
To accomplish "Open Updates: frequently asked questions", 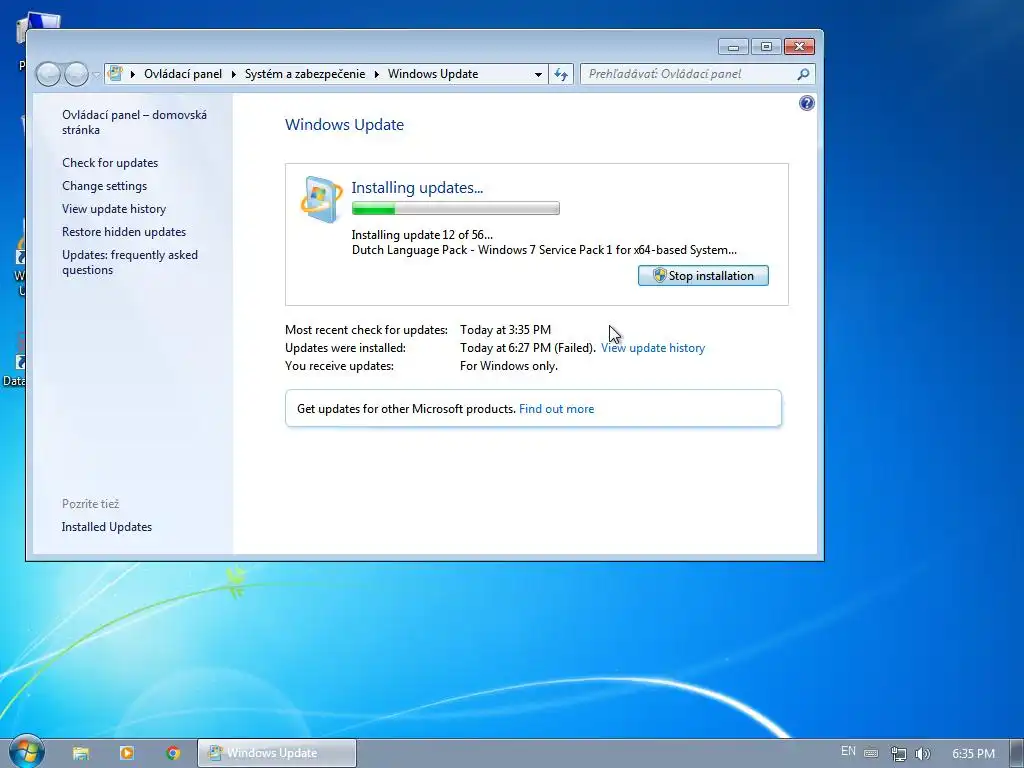I will (x=130, y=262).
